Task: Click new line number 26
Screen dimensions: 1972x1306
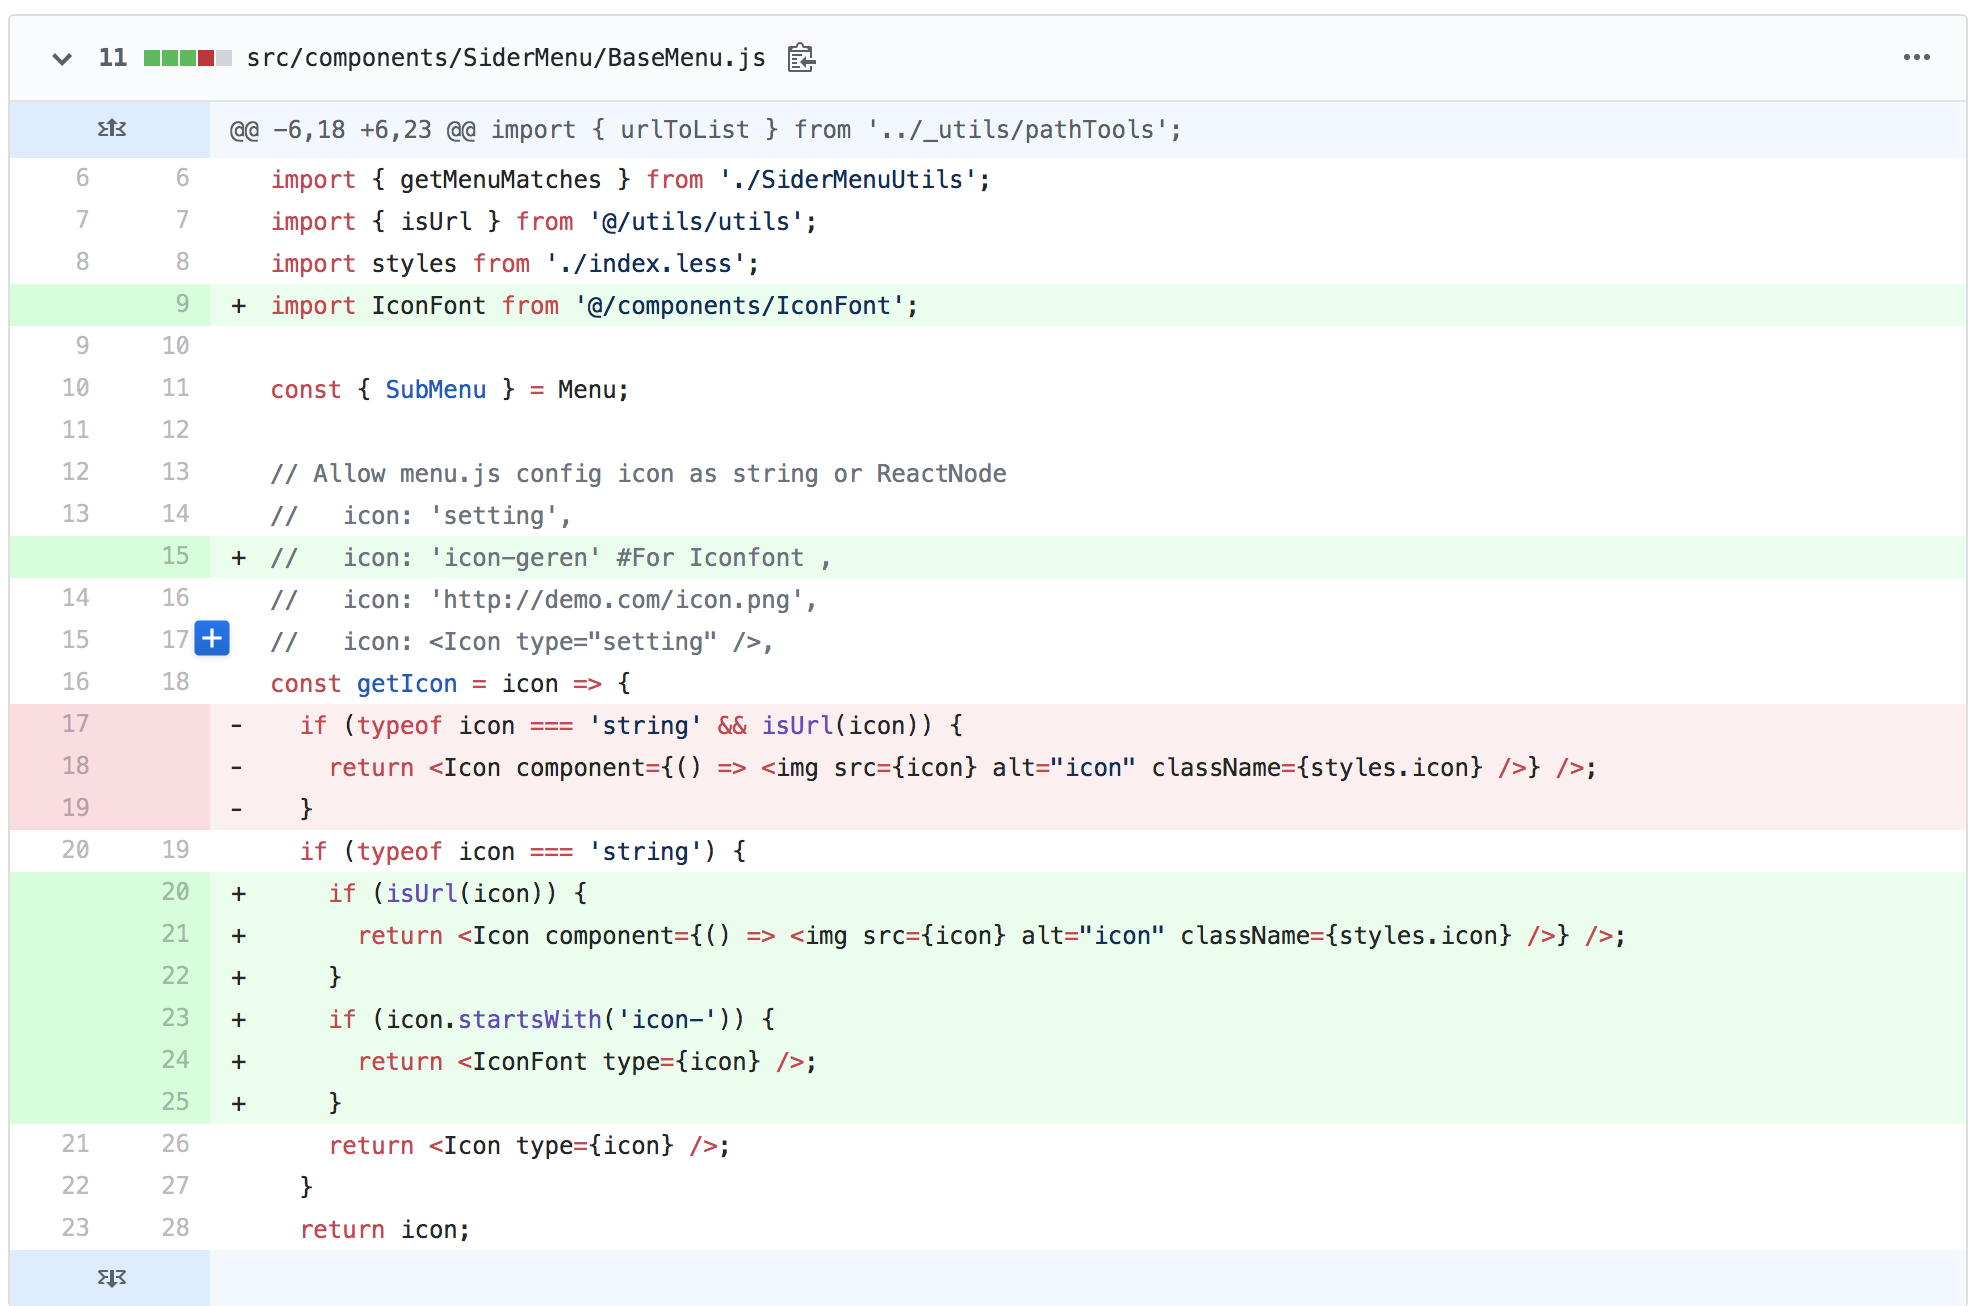Action: coord(175,1144)
